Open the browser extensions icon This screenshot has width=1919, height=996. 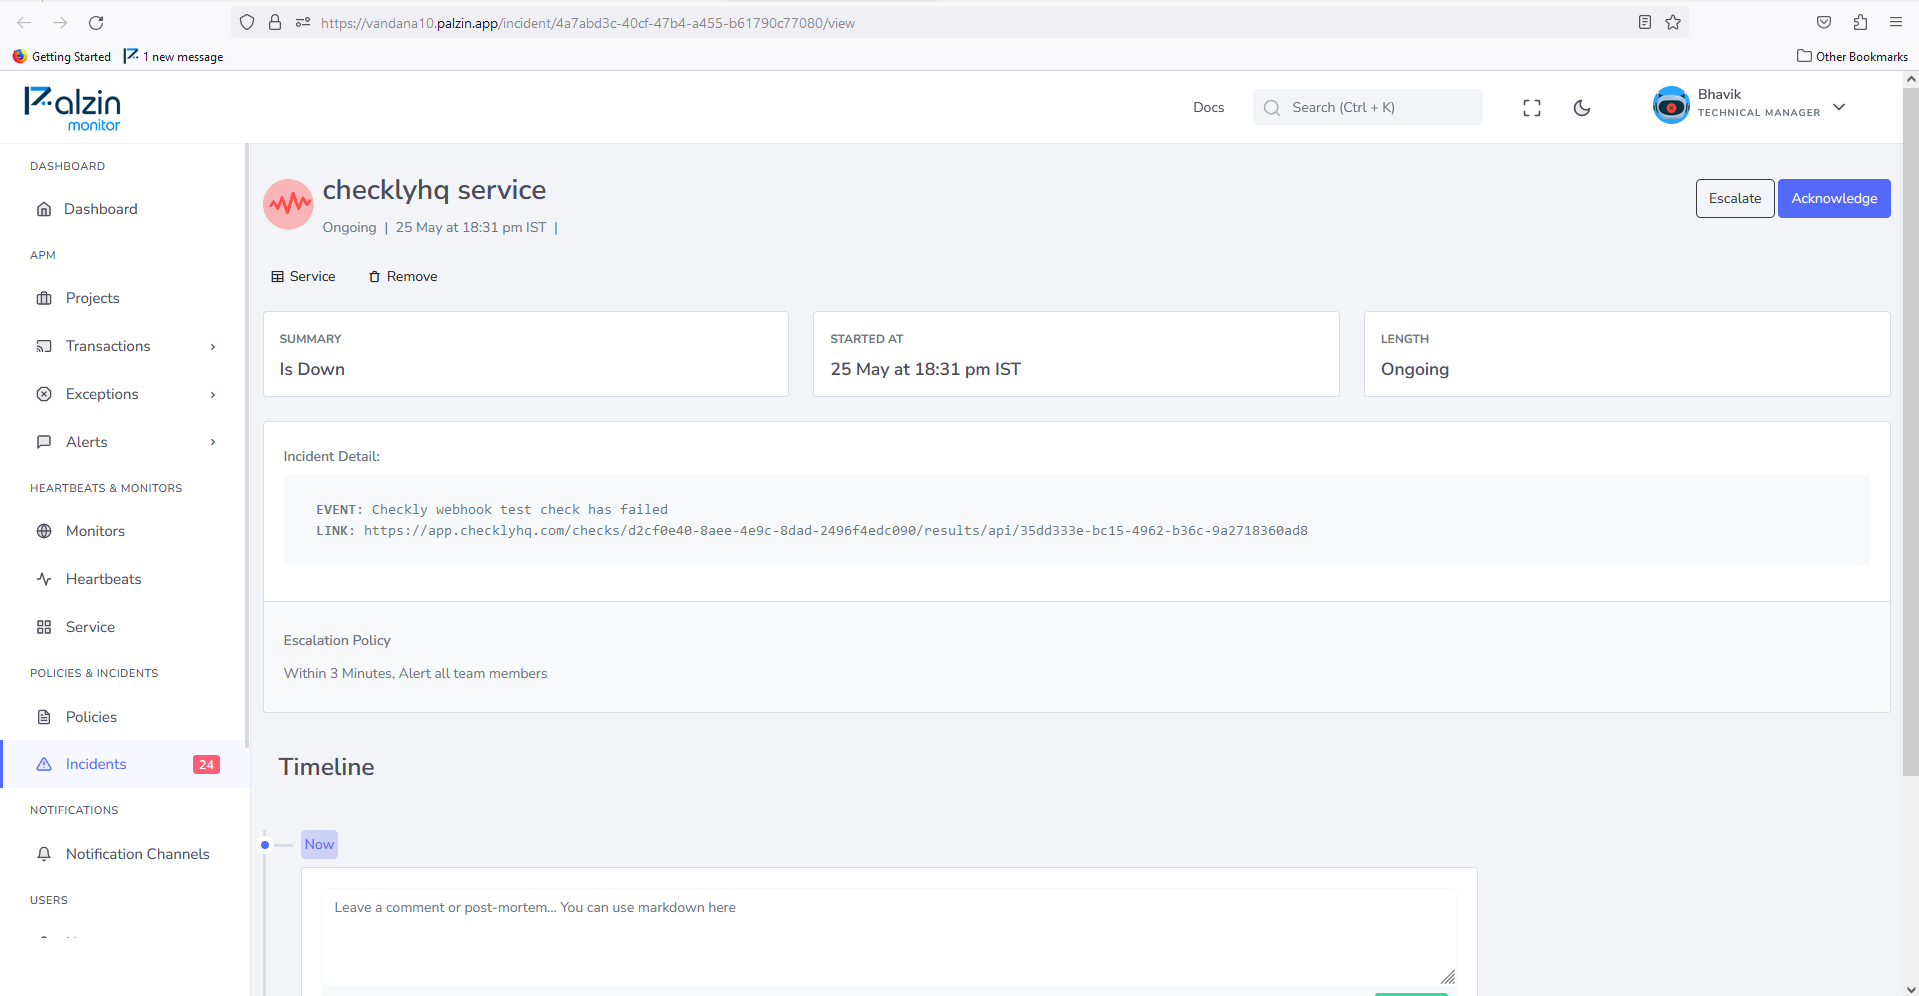pos(1860,22)
